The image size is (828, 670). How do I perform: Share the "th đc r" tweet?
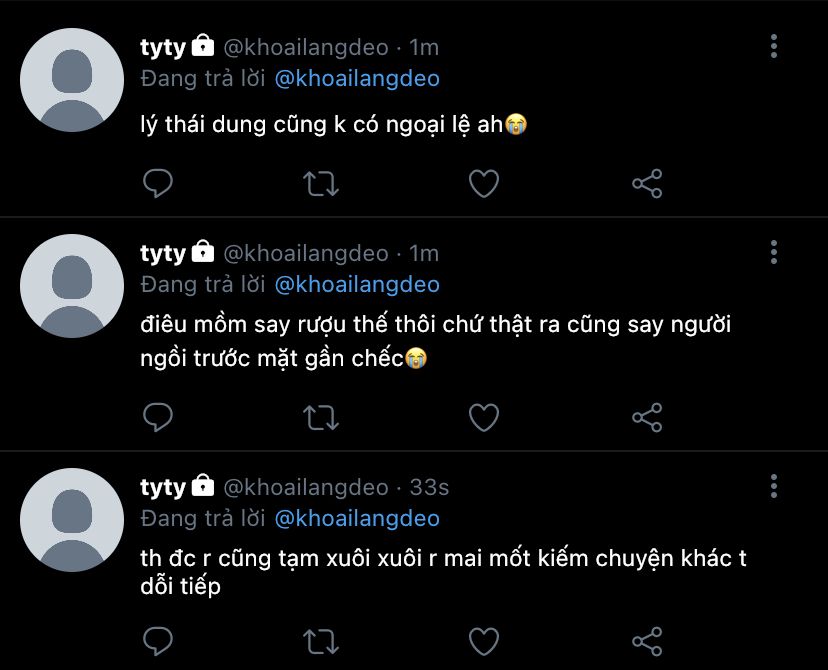pos(647,640)
